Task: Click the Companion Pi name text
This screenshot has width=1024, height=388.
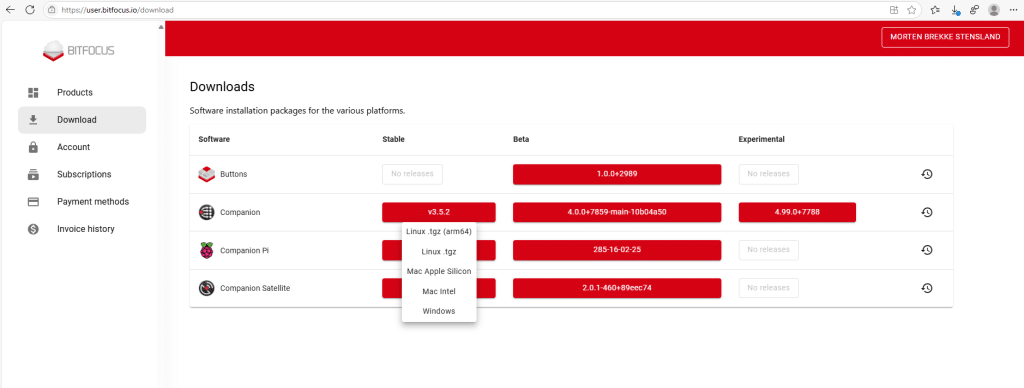Action: pos(244,250)
